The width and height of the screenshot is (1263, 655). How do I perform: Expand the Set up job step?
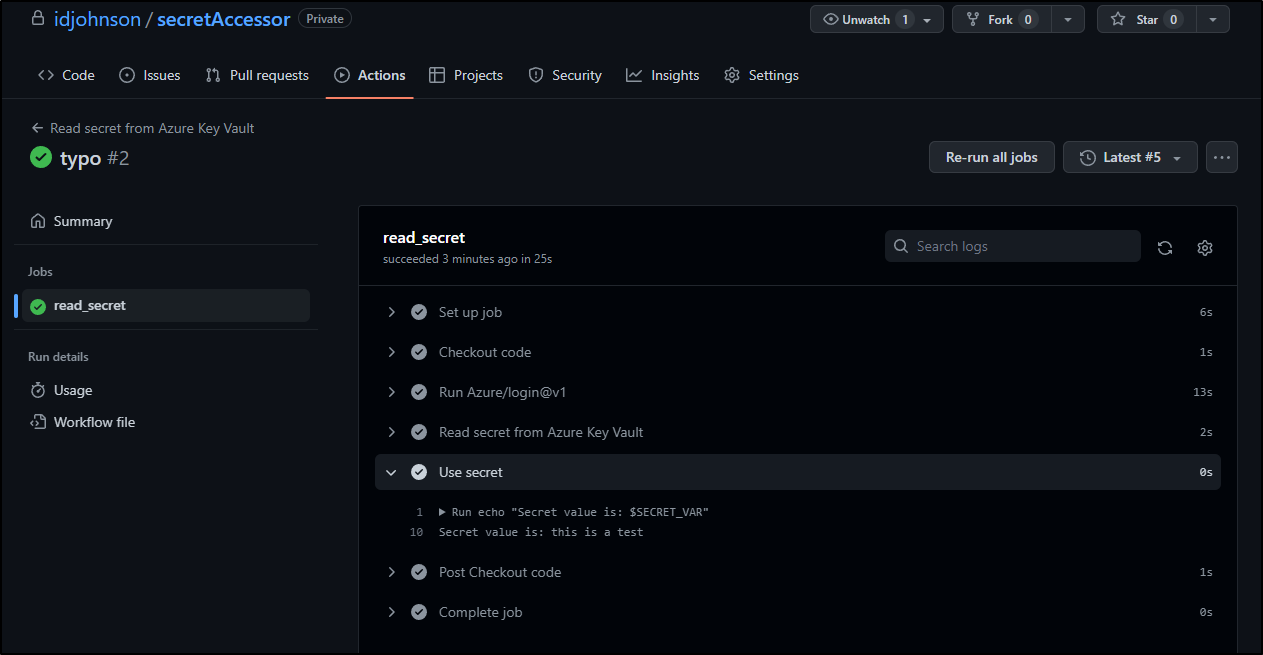click(798, 312)
